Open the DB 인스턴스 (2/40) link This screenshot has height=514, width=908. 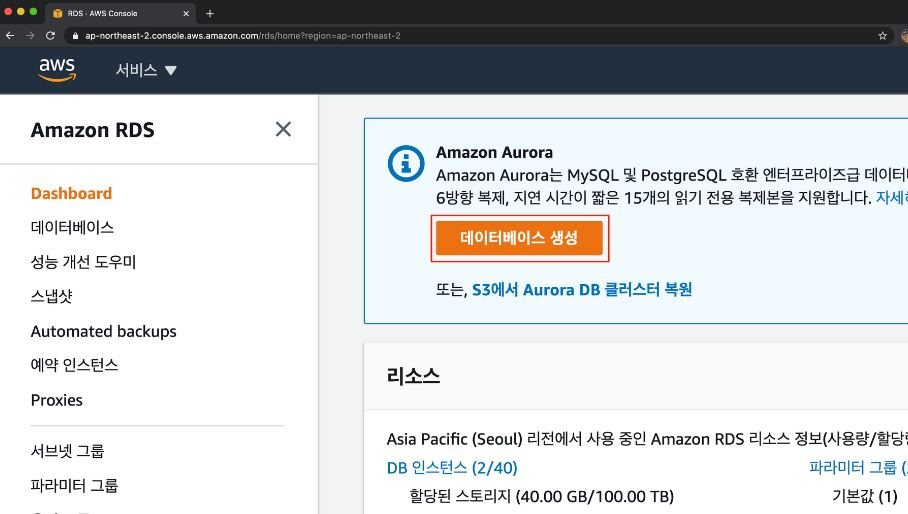(x=452, y=468)
